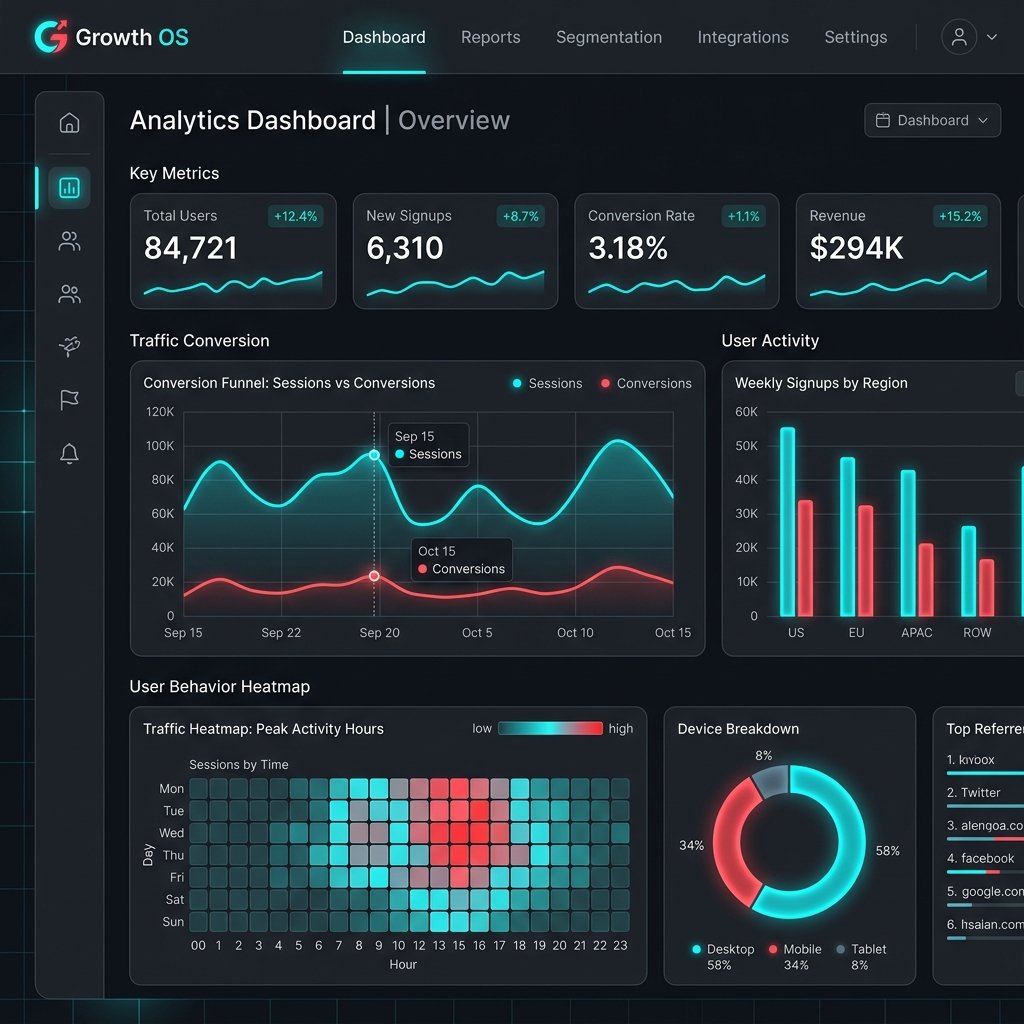
Task: Click the ROW cyan bar
Action: click(x=968, y=571)
